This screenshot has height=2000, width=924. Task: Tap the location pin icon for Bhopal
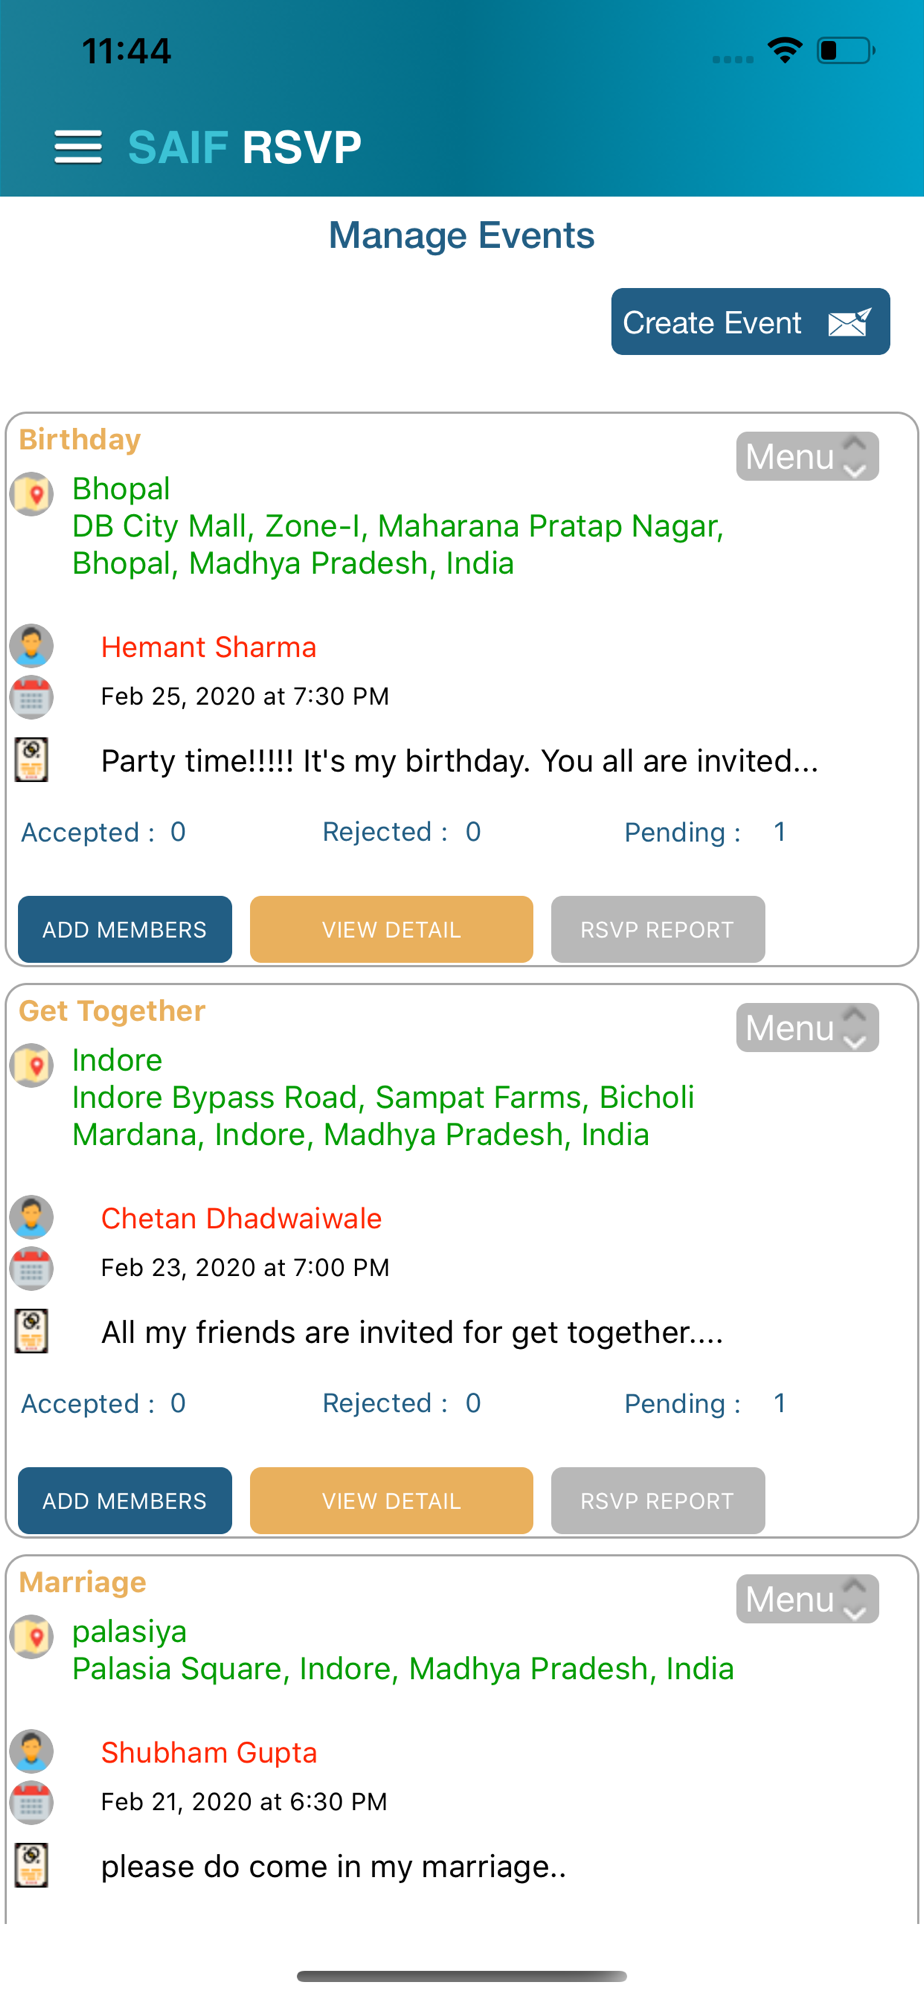pyautogui.click(x=32, y=493)
